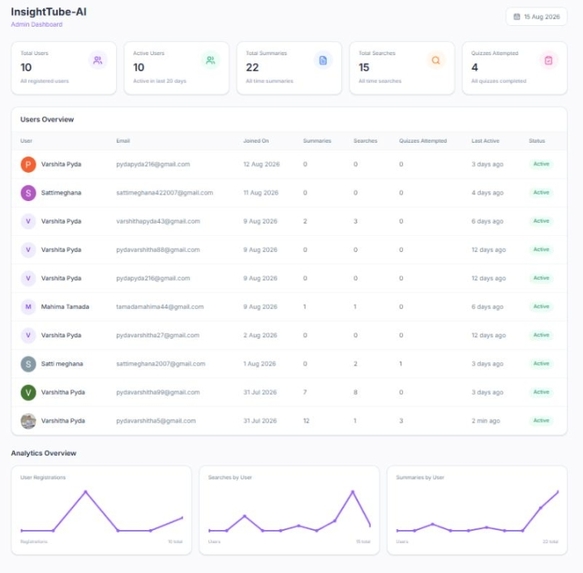Click the Total Users people icon
Image resolution: width=583 pixels, height=573 pixels.
98,60
